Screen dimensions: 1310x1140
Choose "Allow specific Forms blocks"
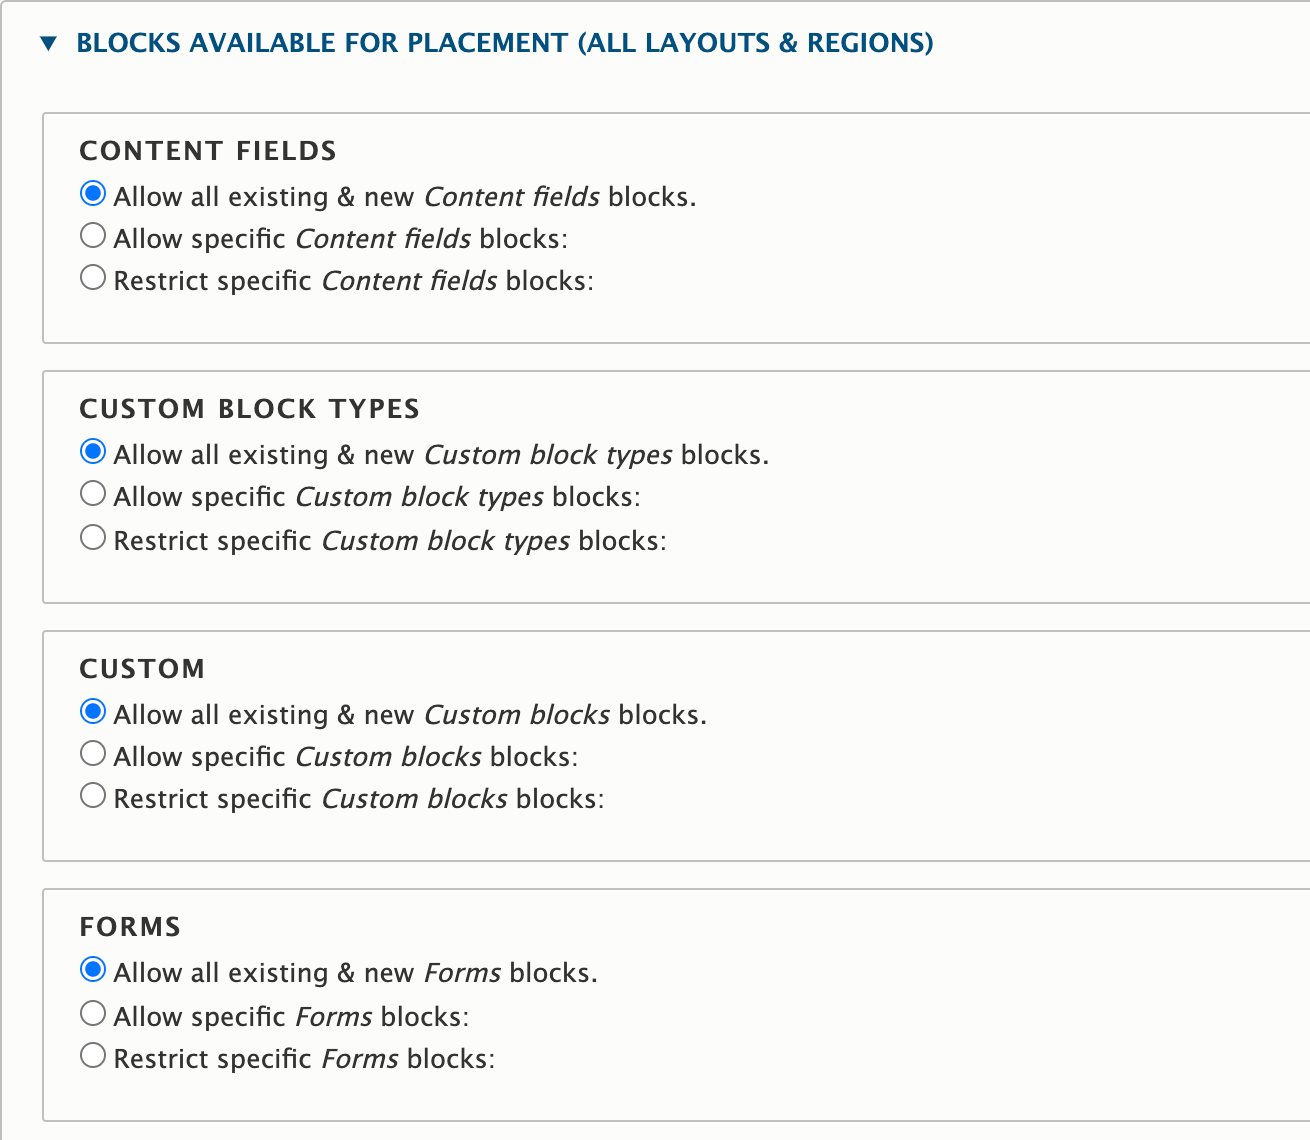point(92,1013)
